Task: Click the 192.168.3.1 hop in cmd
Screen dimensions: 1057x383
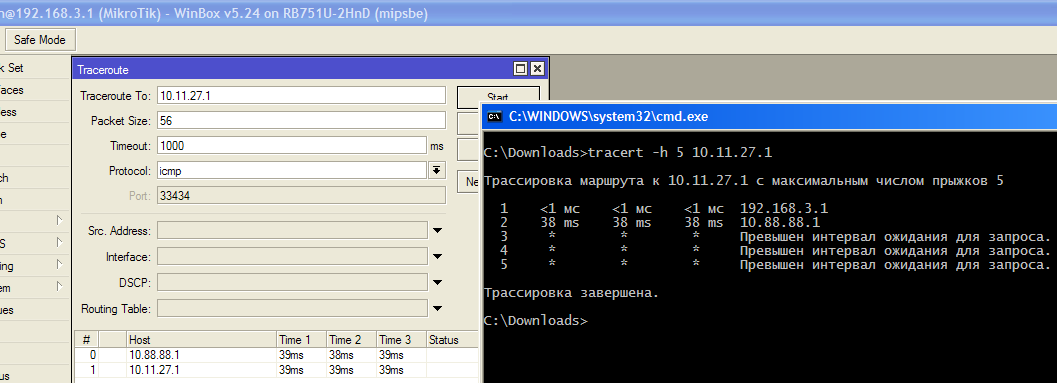Action: coord(784,208)
